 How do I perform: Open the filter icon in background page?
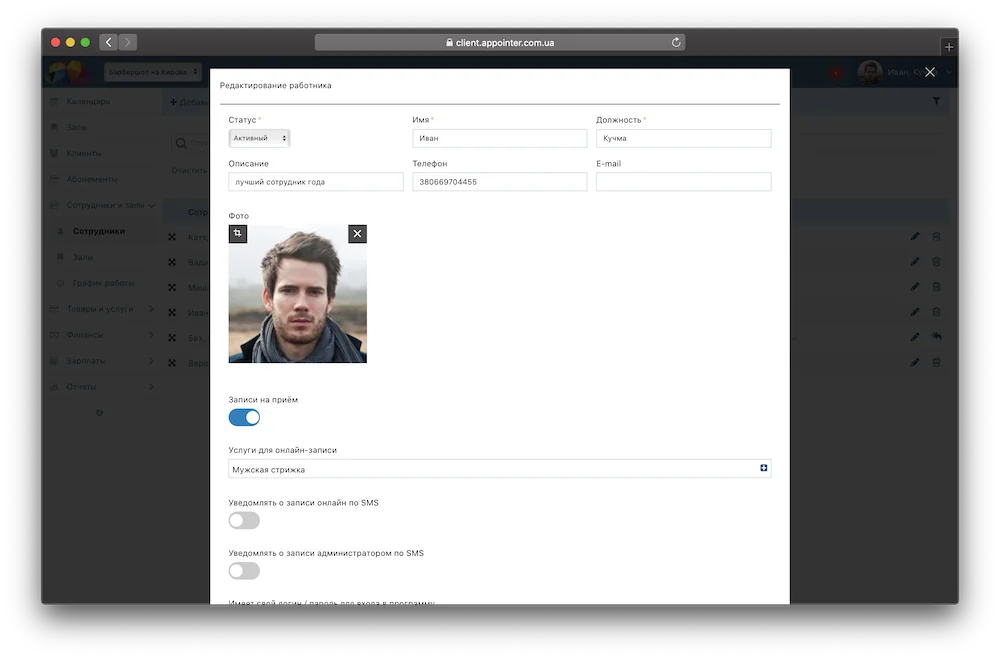point(936,101)
